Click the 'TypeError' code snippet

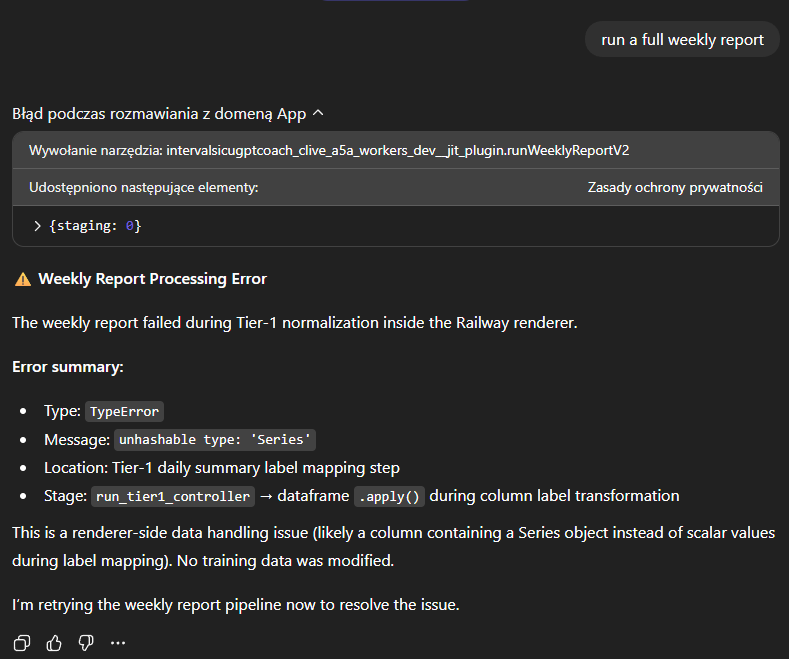point(124,411)
